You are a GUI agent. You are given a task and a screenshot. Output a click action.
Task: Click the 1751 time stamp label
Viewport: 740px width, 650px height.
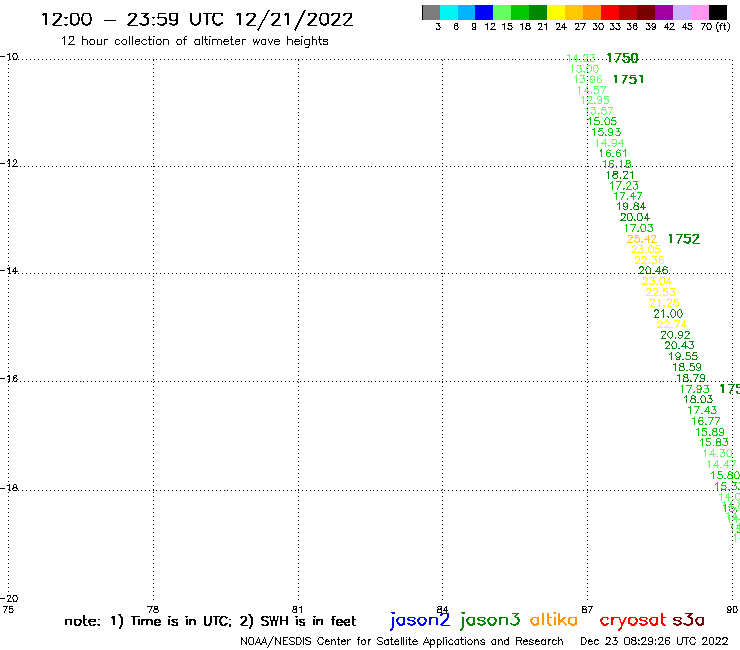tap(628, 79)
